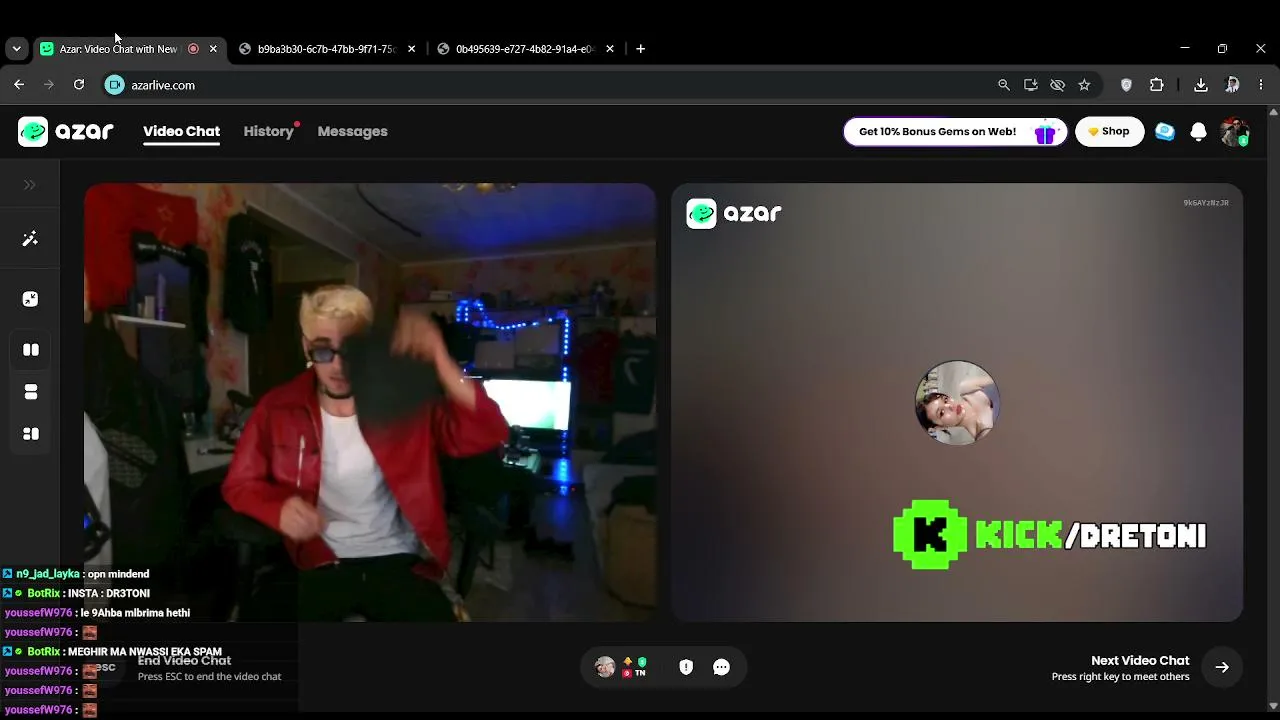Click the install app icon
The image size is (1280, 720).
click(1031, 85)
